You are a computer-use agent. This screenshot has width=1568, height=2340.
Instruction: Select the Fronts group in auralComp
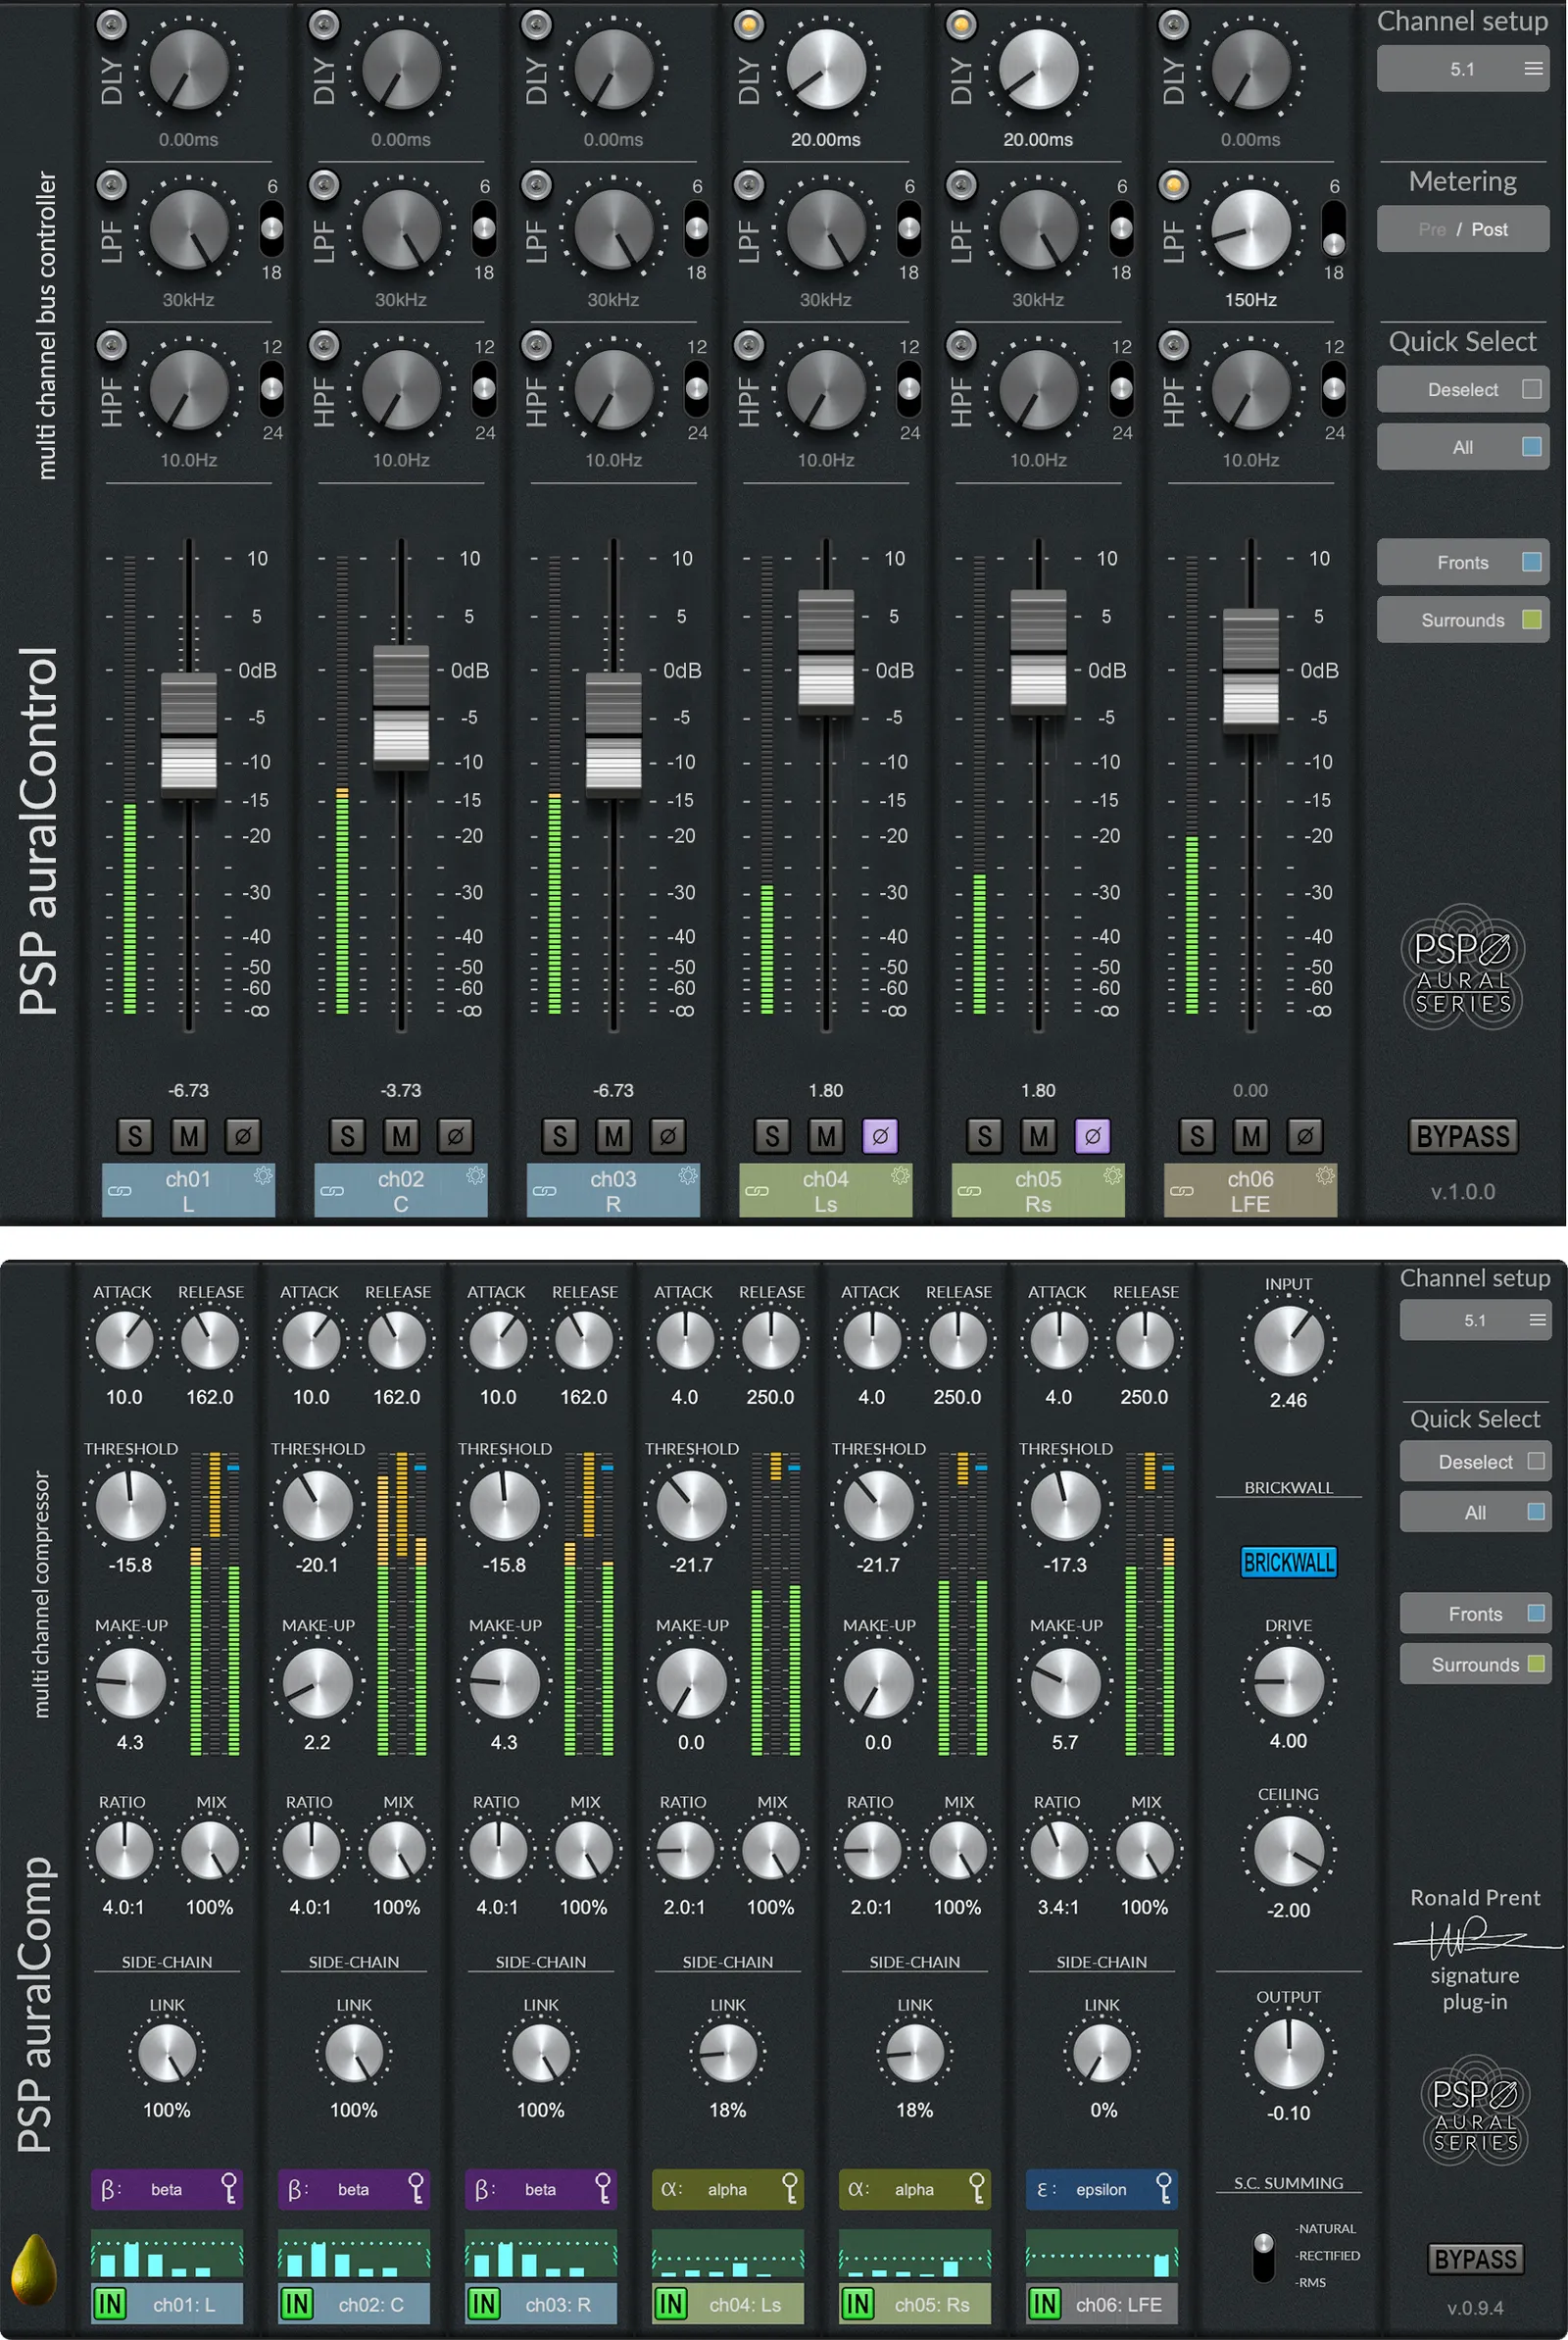(1475, 1613)
